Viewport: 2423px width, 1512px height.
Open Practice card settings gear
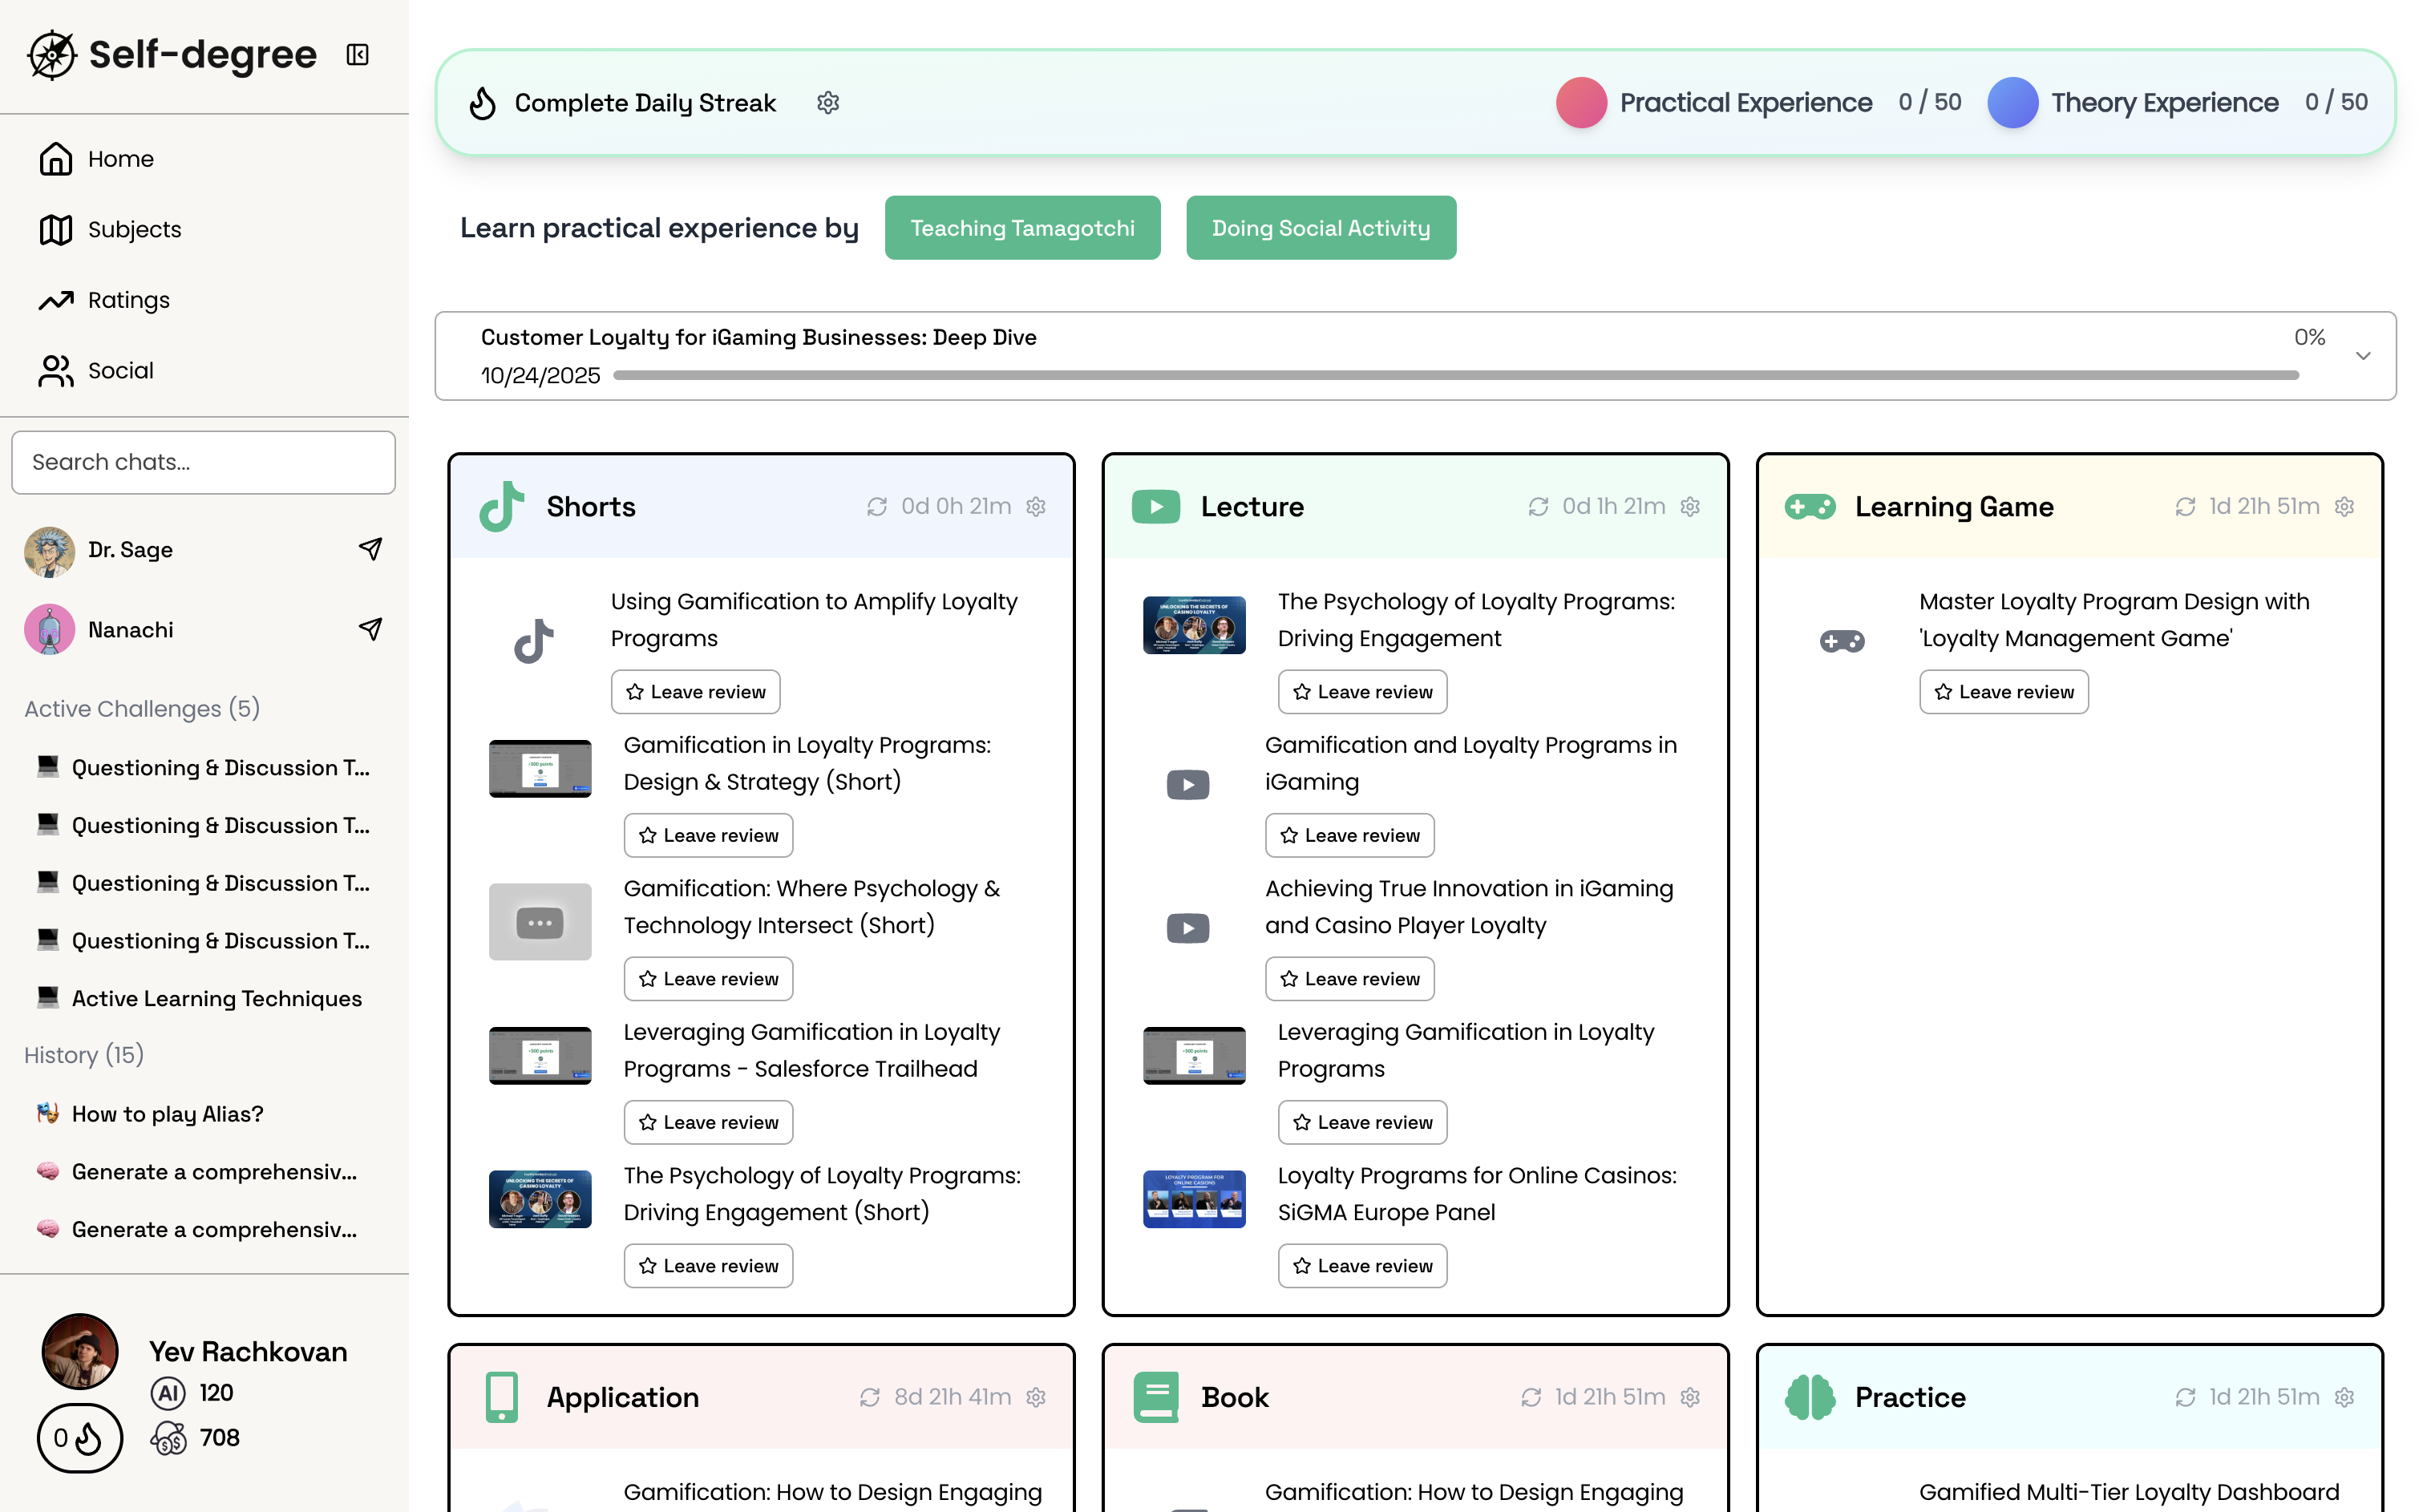(x=2344, y=1397)
